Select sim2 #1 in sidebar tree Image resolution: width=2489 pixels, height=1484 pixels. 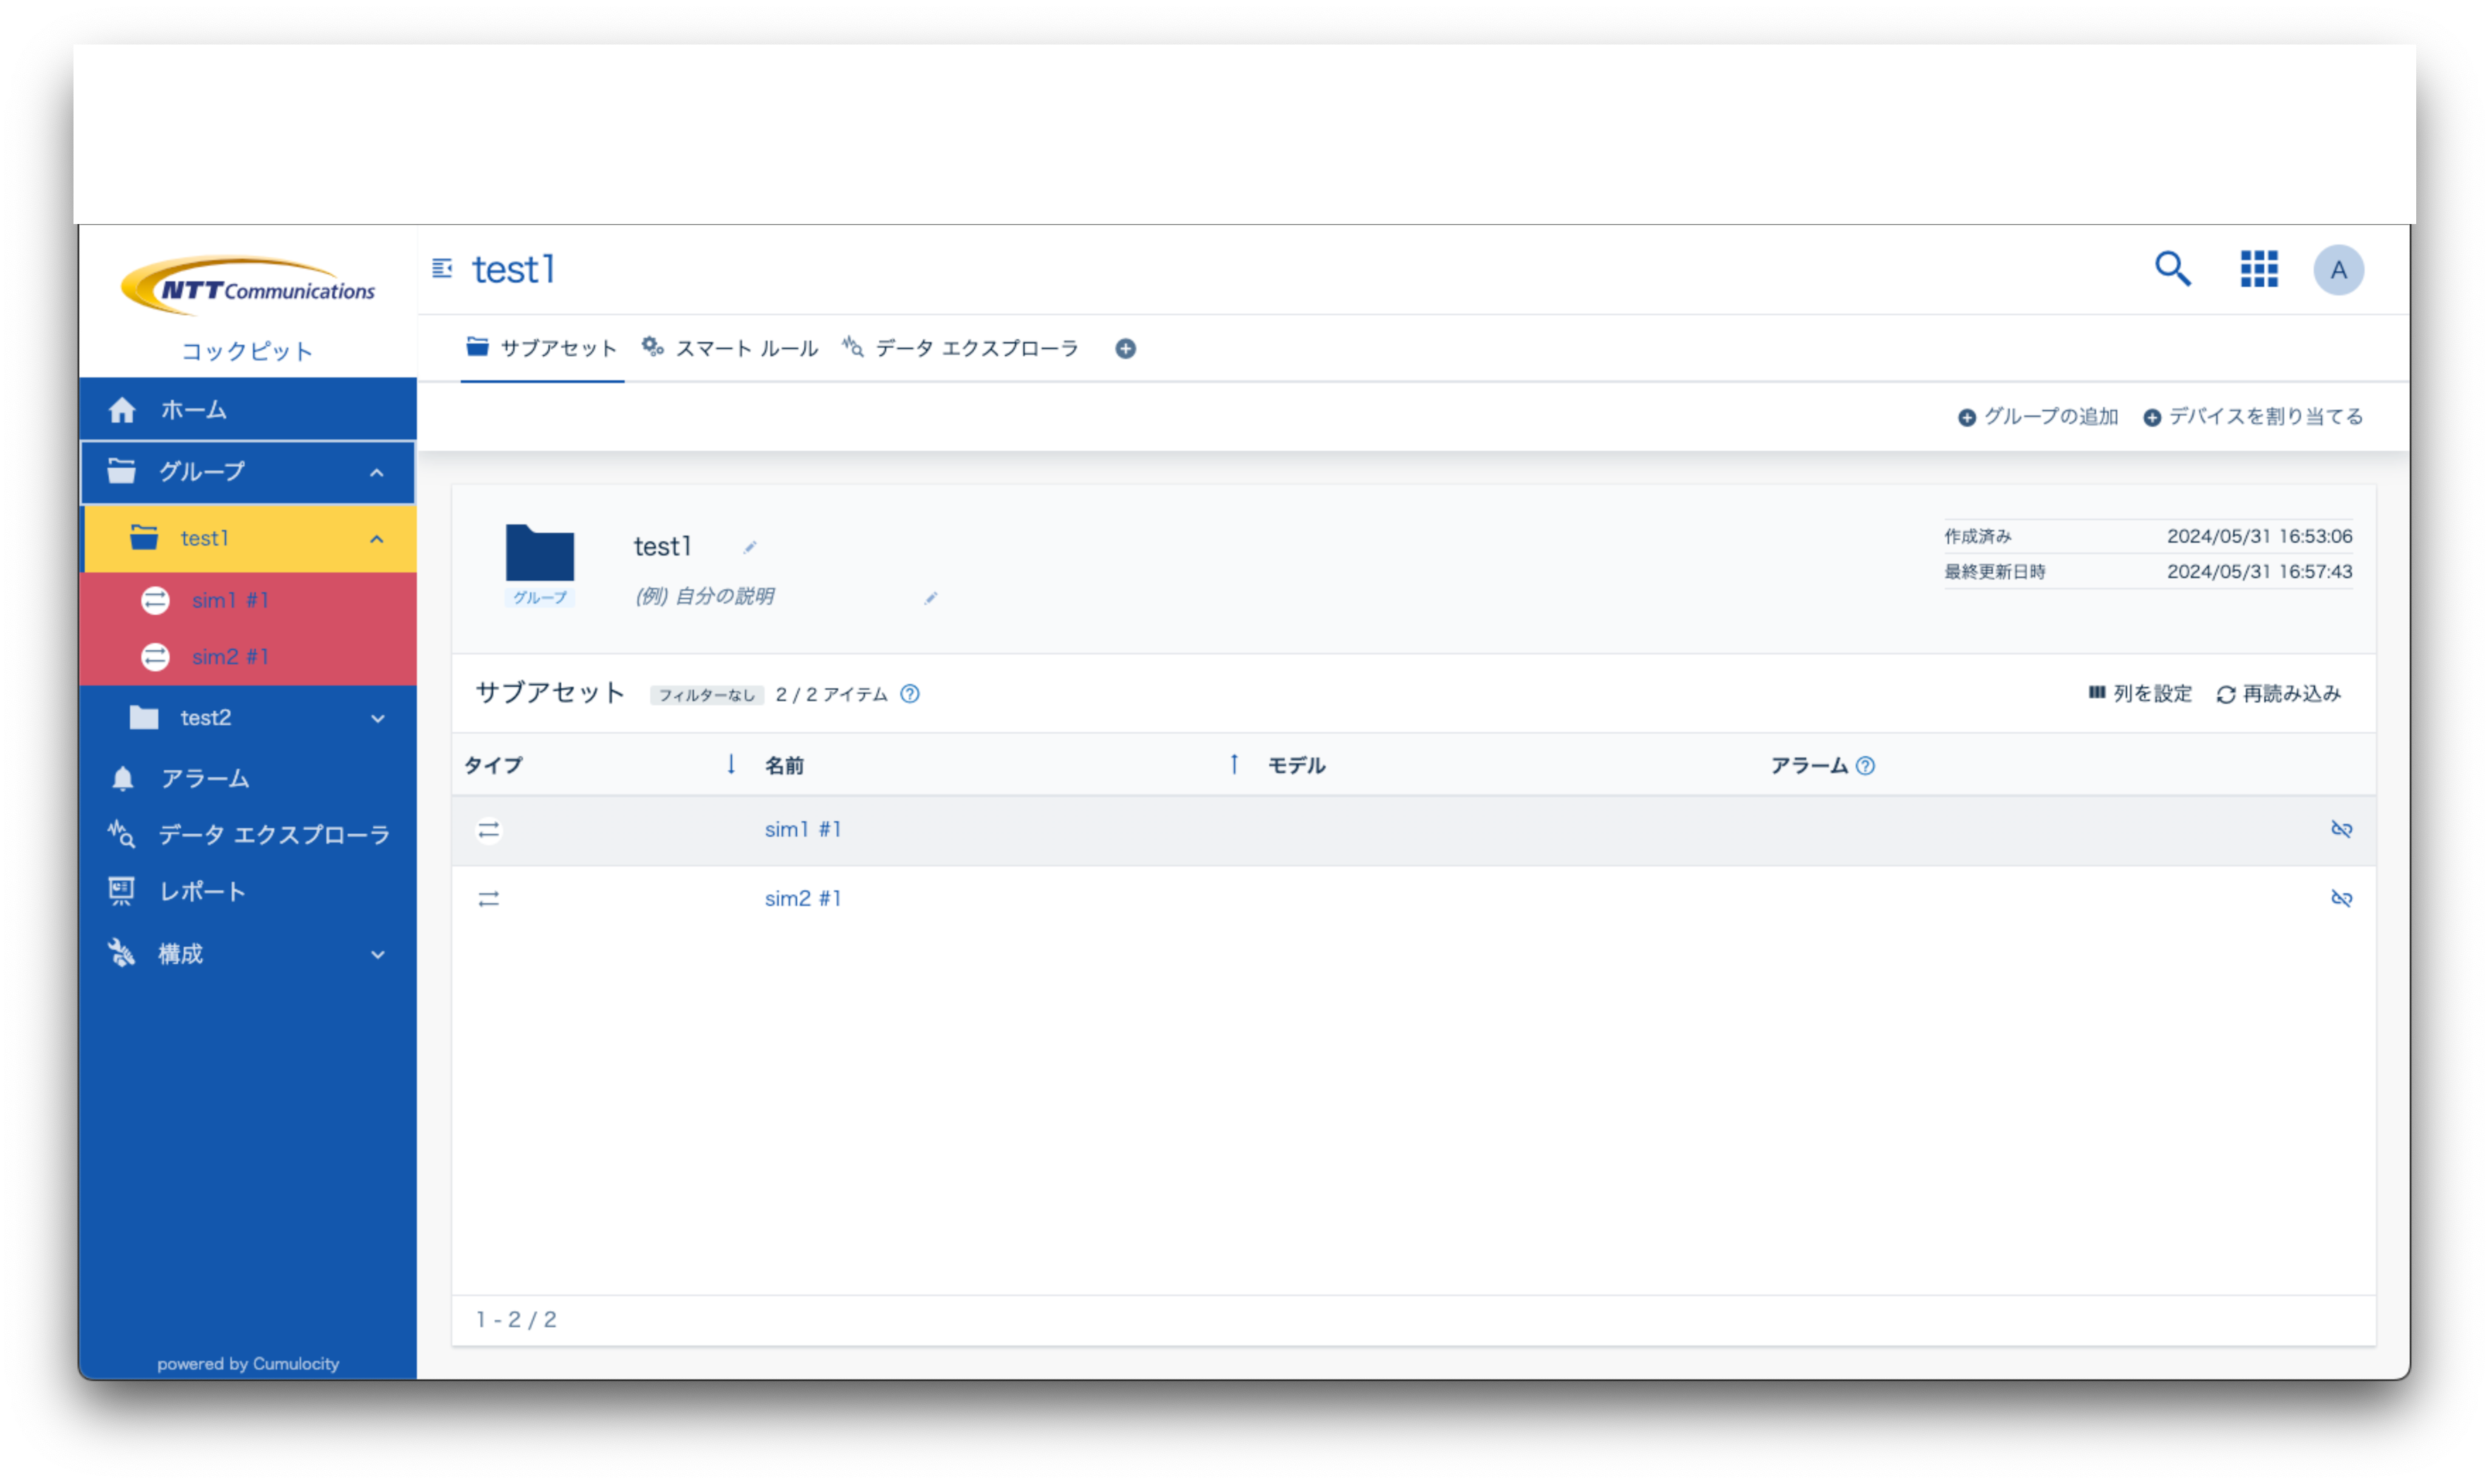pos(248,657)
